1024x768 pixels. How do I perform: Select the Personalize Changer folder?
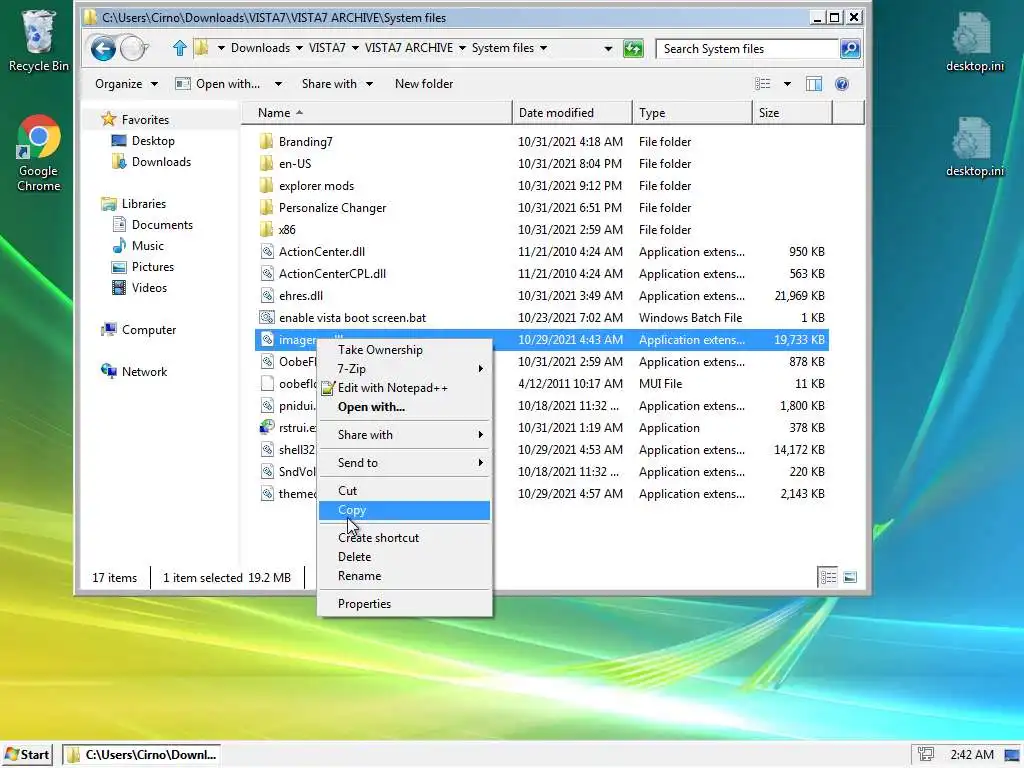click(x=332, y=208)
